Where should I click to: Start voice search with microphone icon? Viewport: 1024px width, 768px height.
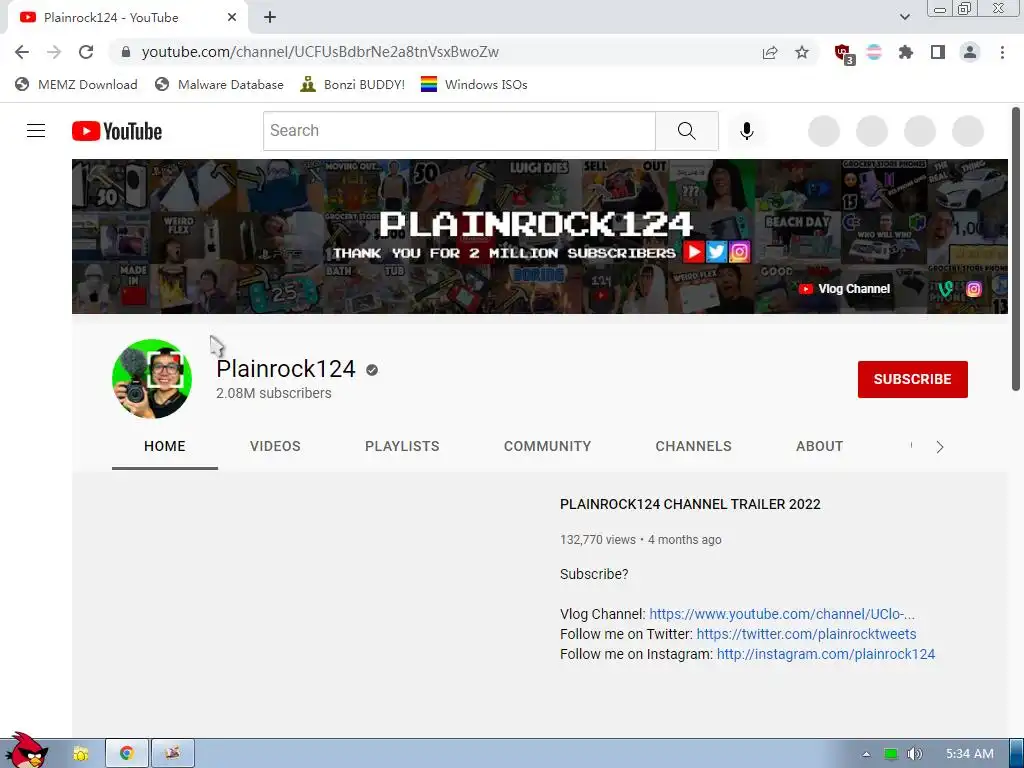tap(746, 131)
